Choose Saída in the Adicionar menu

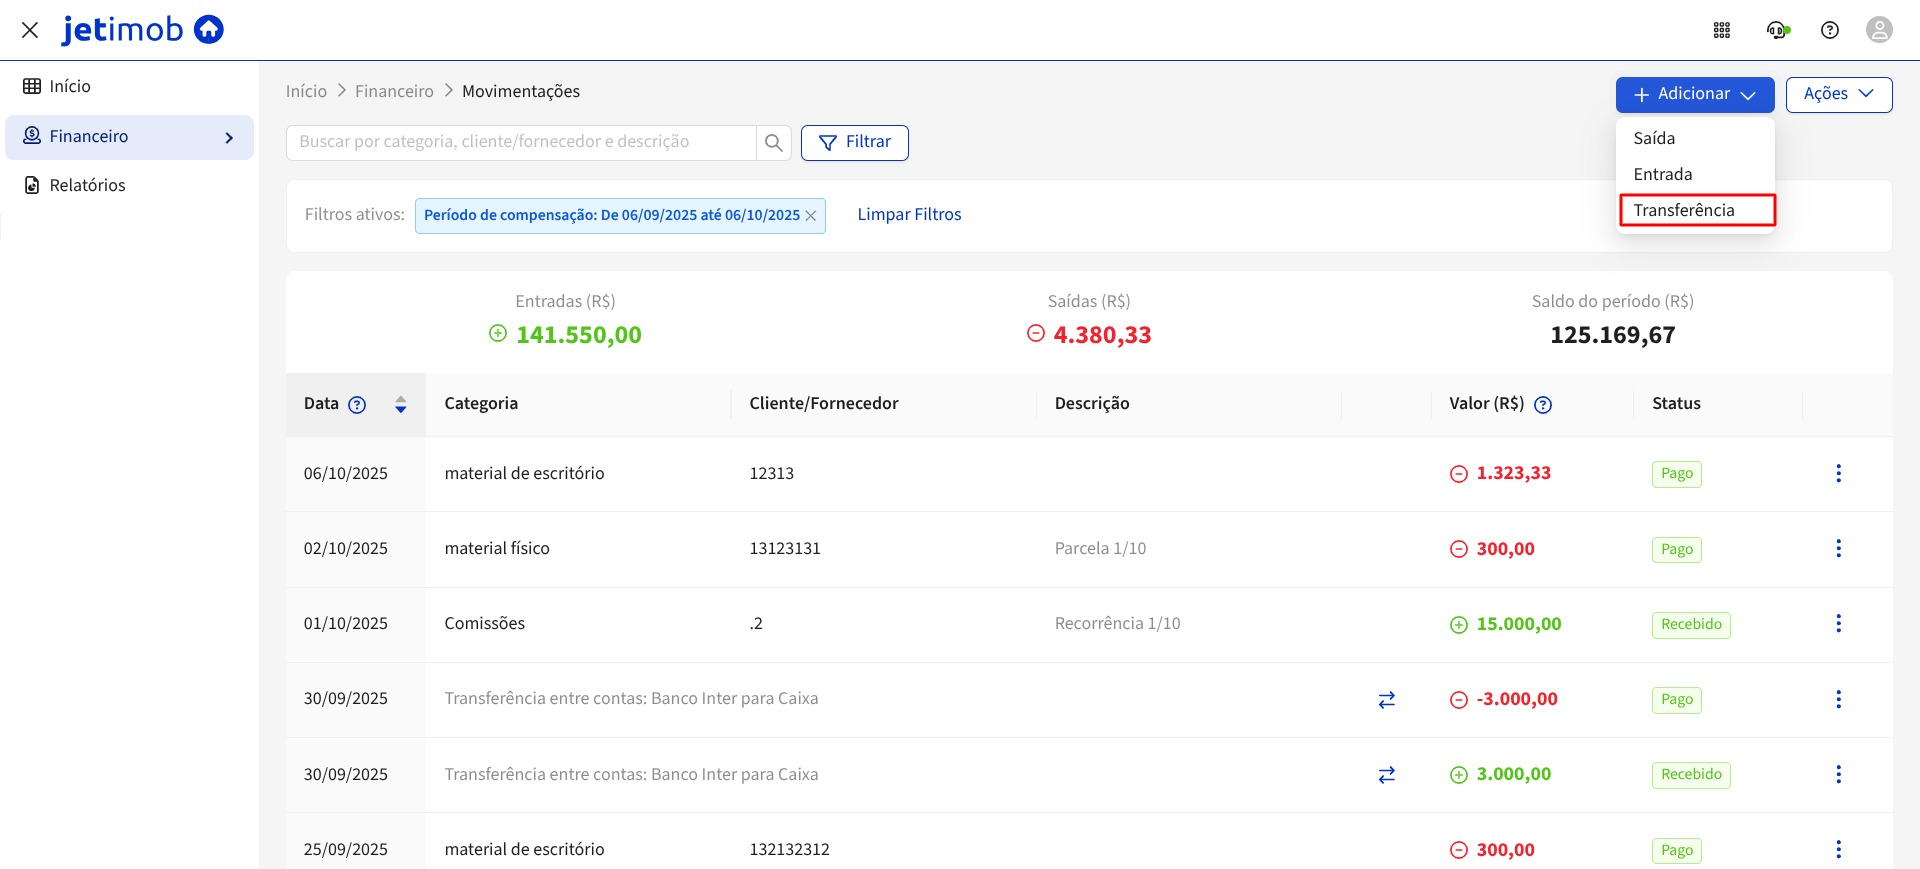click(1654, 138)
